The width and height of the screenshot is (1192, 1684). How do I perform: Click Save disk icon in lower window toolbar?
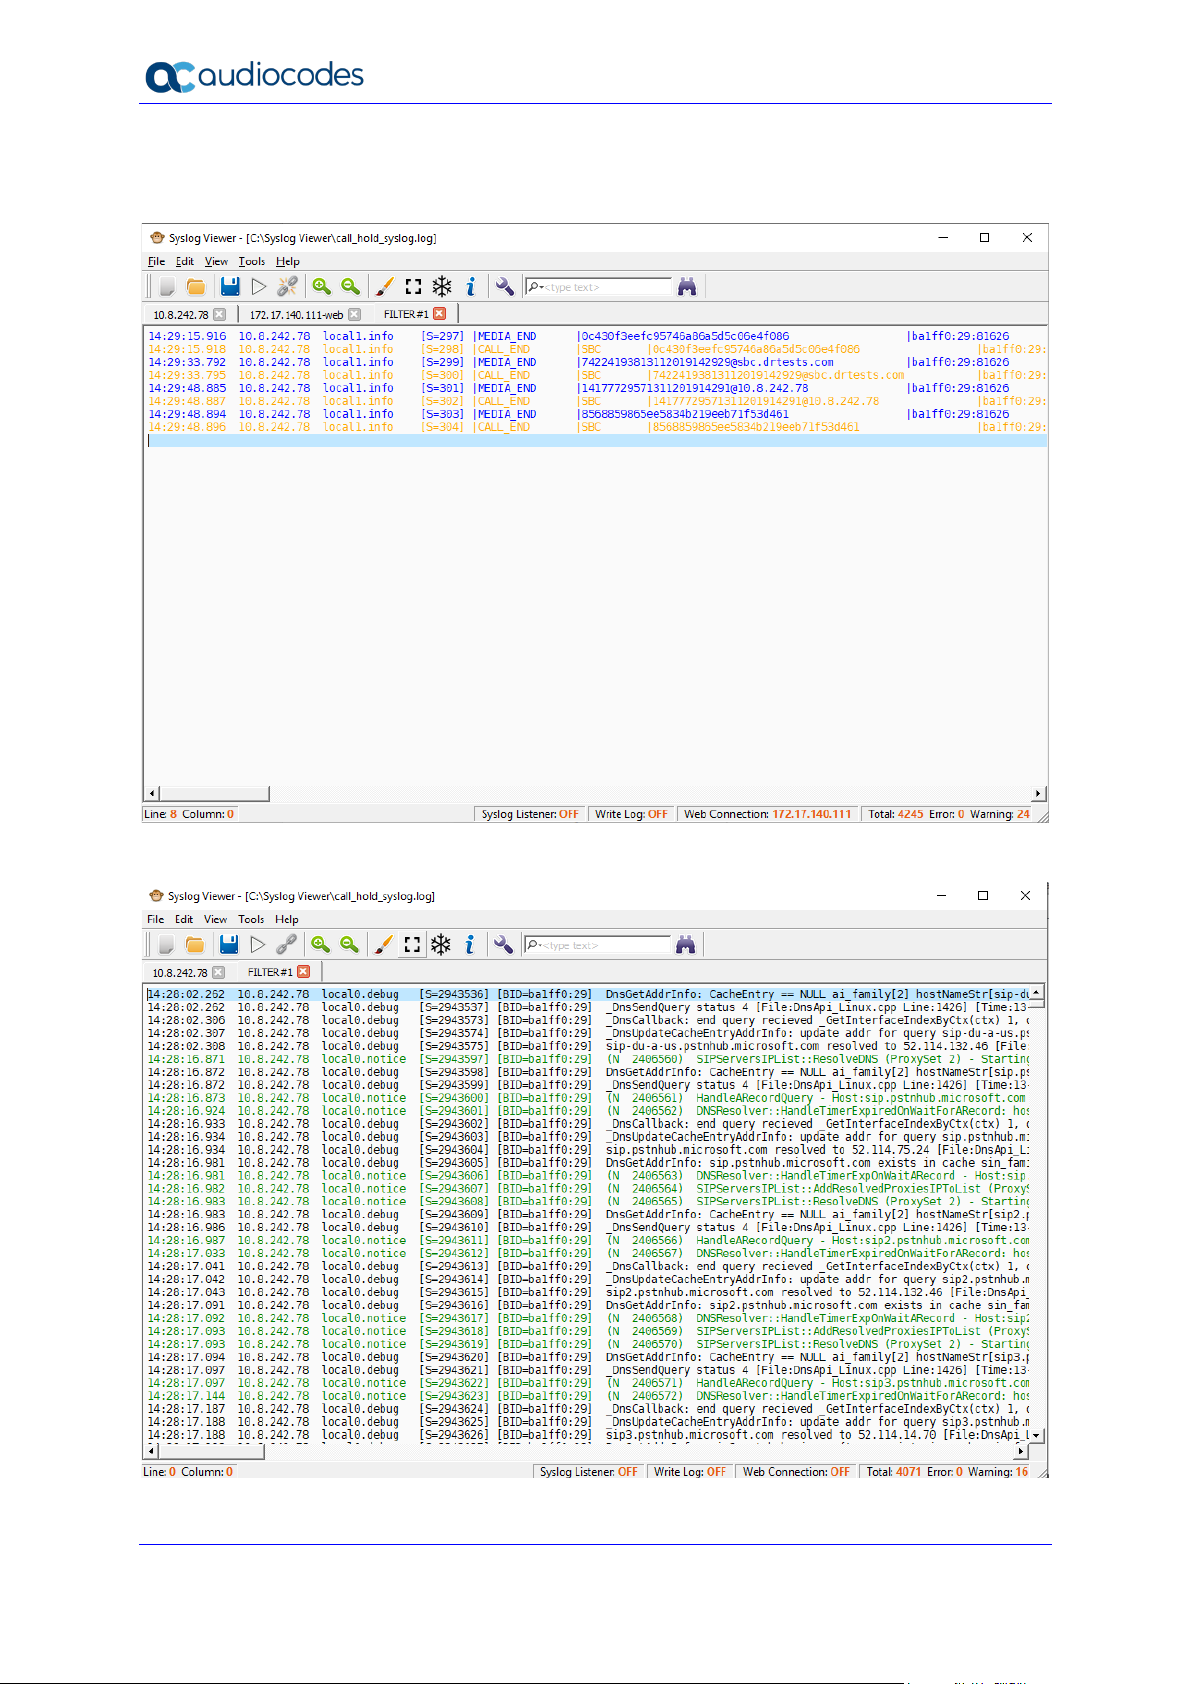(x=229, y=945)
